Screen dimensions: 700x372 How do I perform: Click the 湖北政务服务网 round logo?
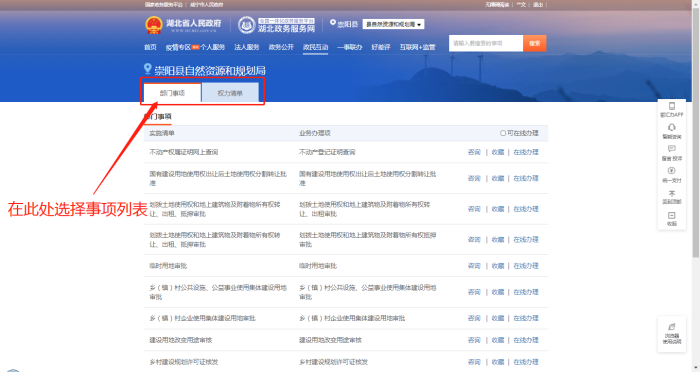pyautogui.click(x=246, y=25)
